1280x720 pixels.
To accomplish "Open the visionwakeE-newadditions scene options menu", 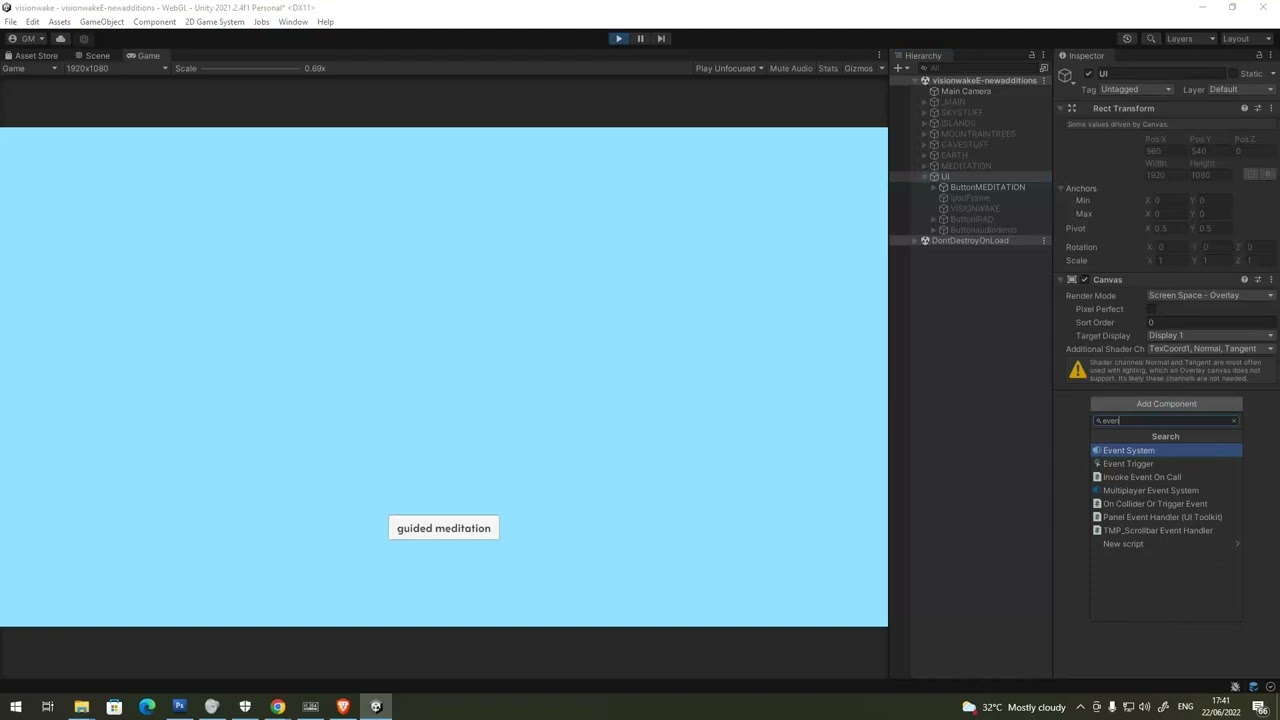I will pos(1044,81).
